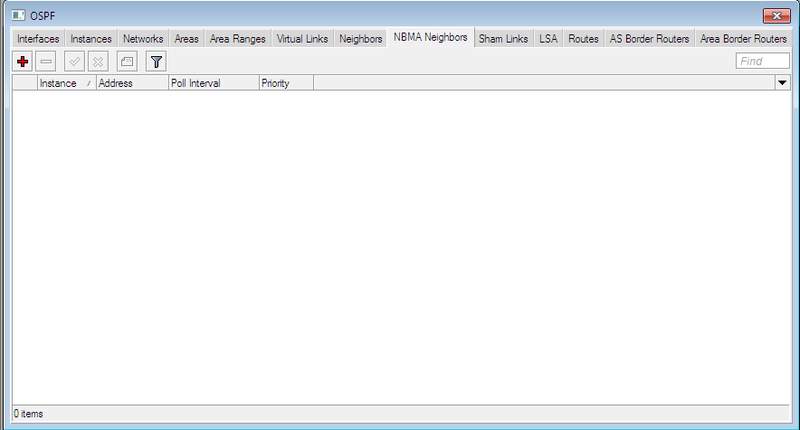Click the OSPF window title icon

pos(18,15)
